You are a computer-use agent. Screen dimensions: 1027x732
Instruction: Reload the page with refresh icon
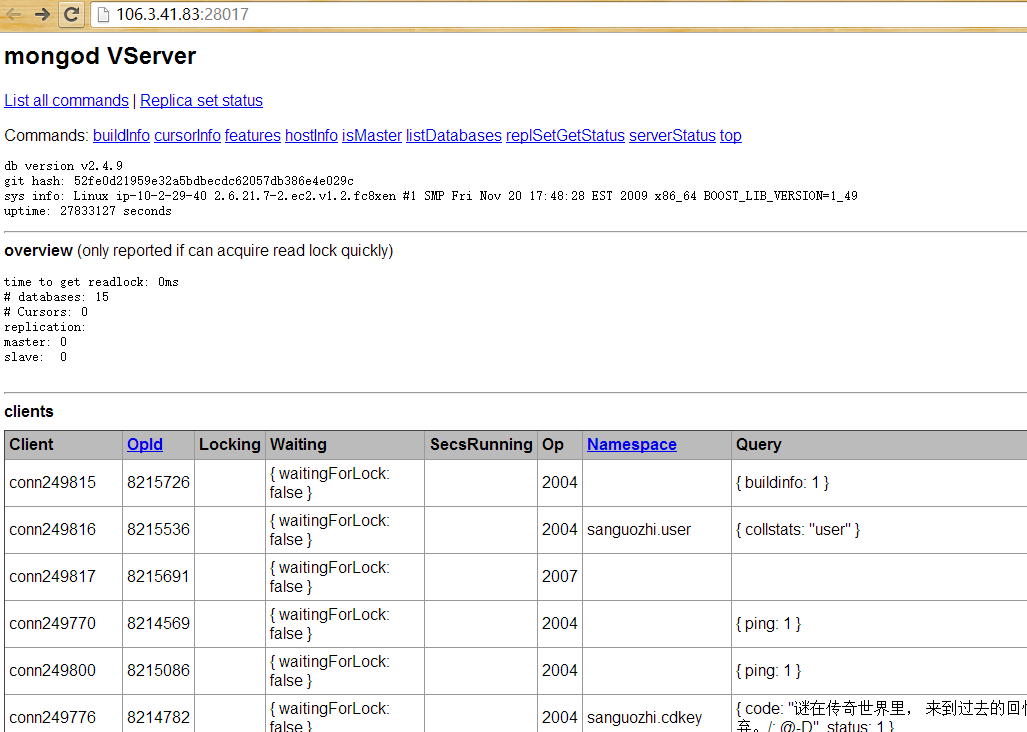(x=71, y=14)
